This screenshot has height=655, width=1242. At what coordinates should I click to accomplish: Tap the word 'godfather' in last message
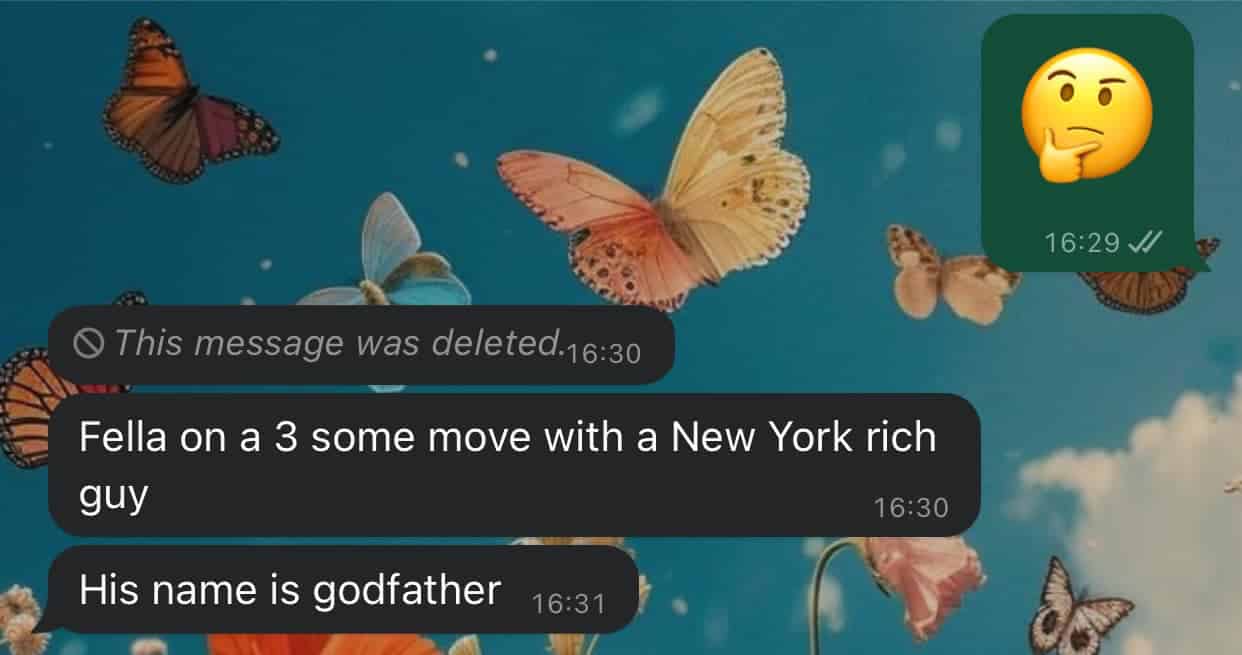406,591
